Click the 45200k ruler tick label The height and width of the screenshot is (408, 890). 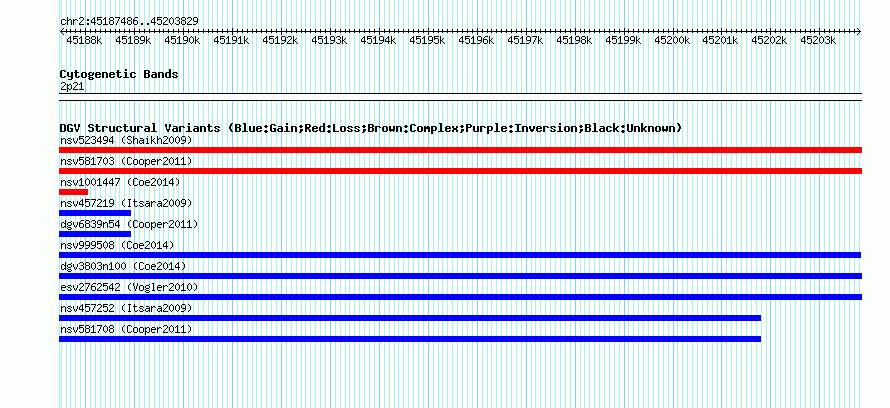672,40
